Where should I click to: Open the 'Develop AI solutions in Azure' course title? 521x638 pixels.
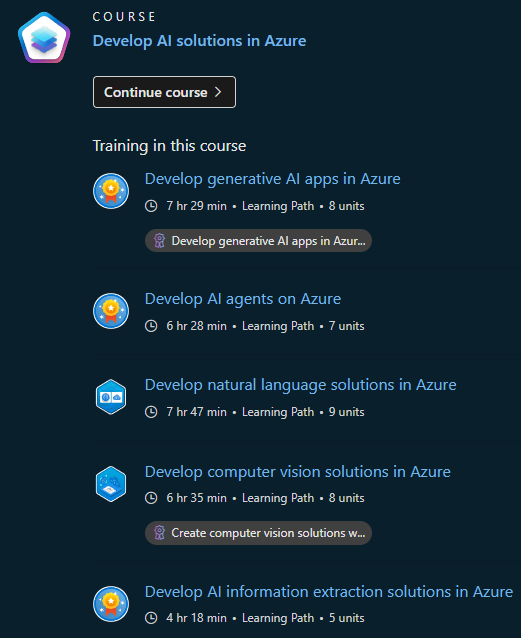coord(199,41)
